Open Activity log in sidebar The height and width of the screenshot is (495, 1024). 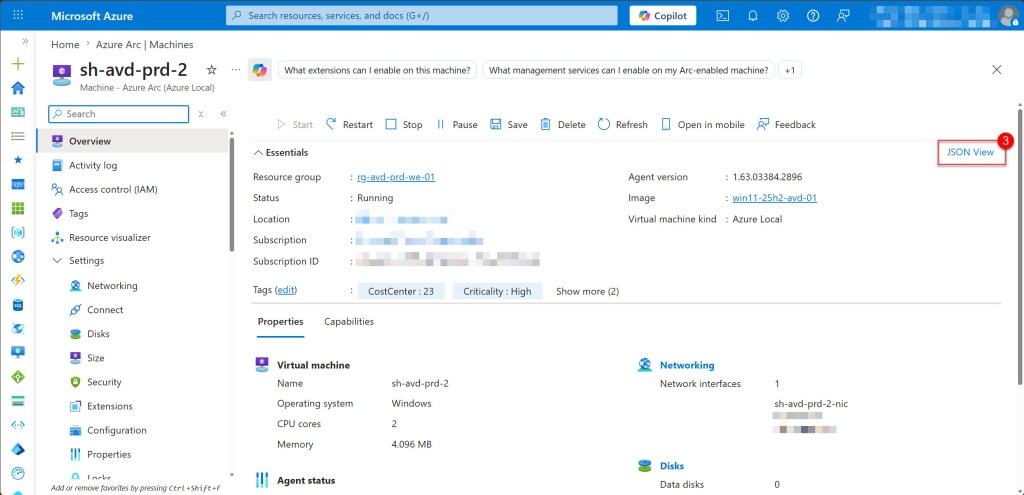92,166
